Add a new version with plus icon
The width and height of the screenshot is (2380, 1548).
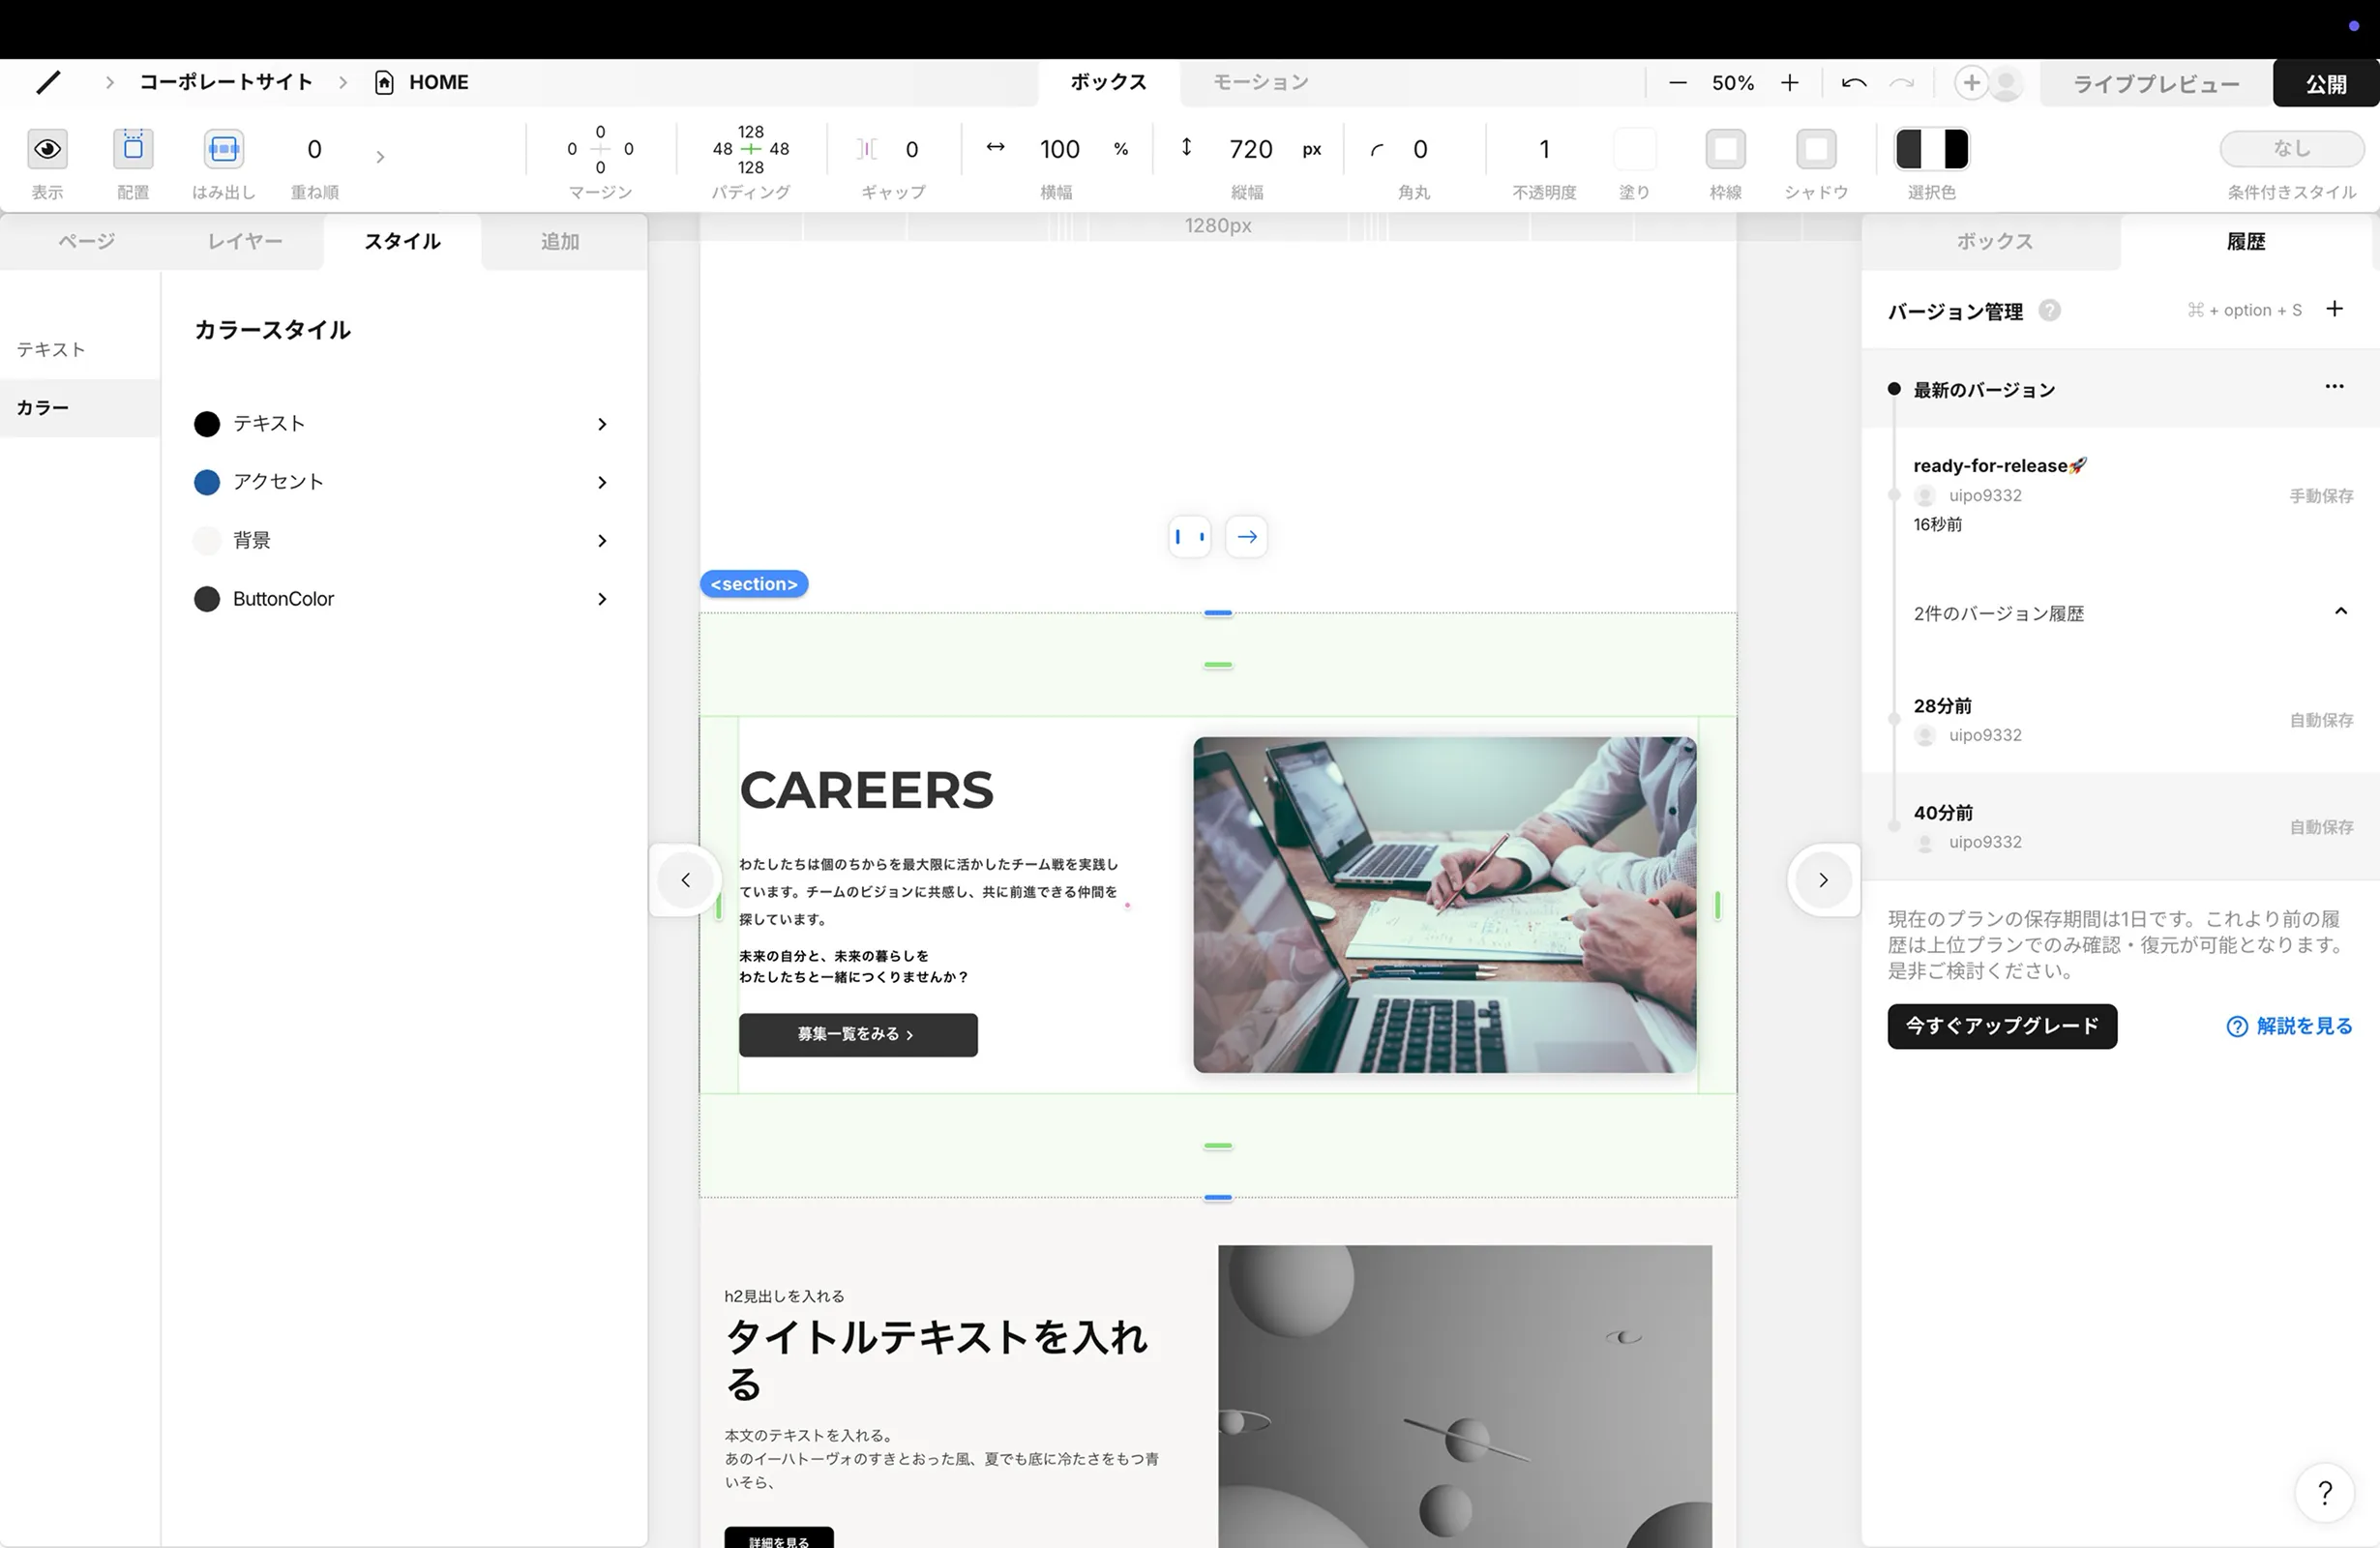(x=2334, y=309)
